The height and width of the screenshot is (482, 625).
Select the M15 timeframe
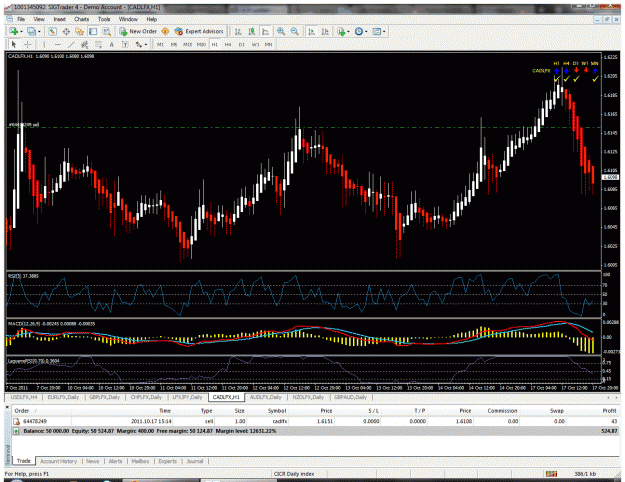pos(187,45)
